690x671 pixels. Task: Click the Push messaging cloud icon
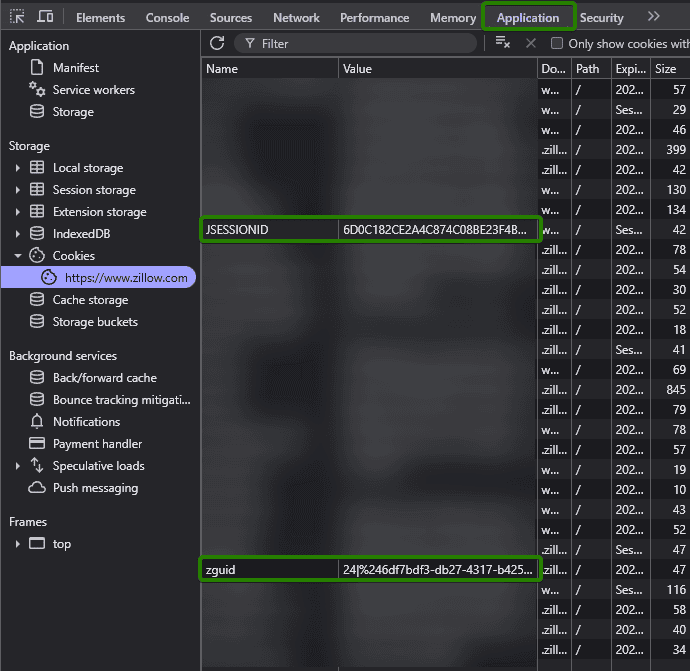37,488
